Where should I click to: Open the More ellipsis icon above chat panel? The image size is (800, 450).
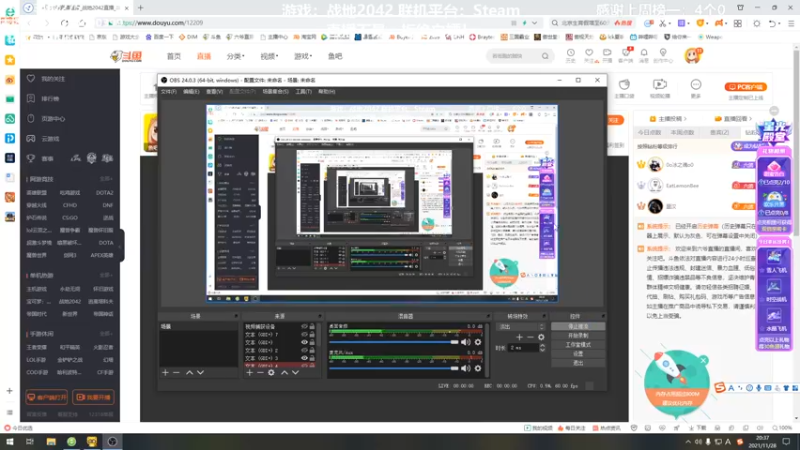coord(696,87)
